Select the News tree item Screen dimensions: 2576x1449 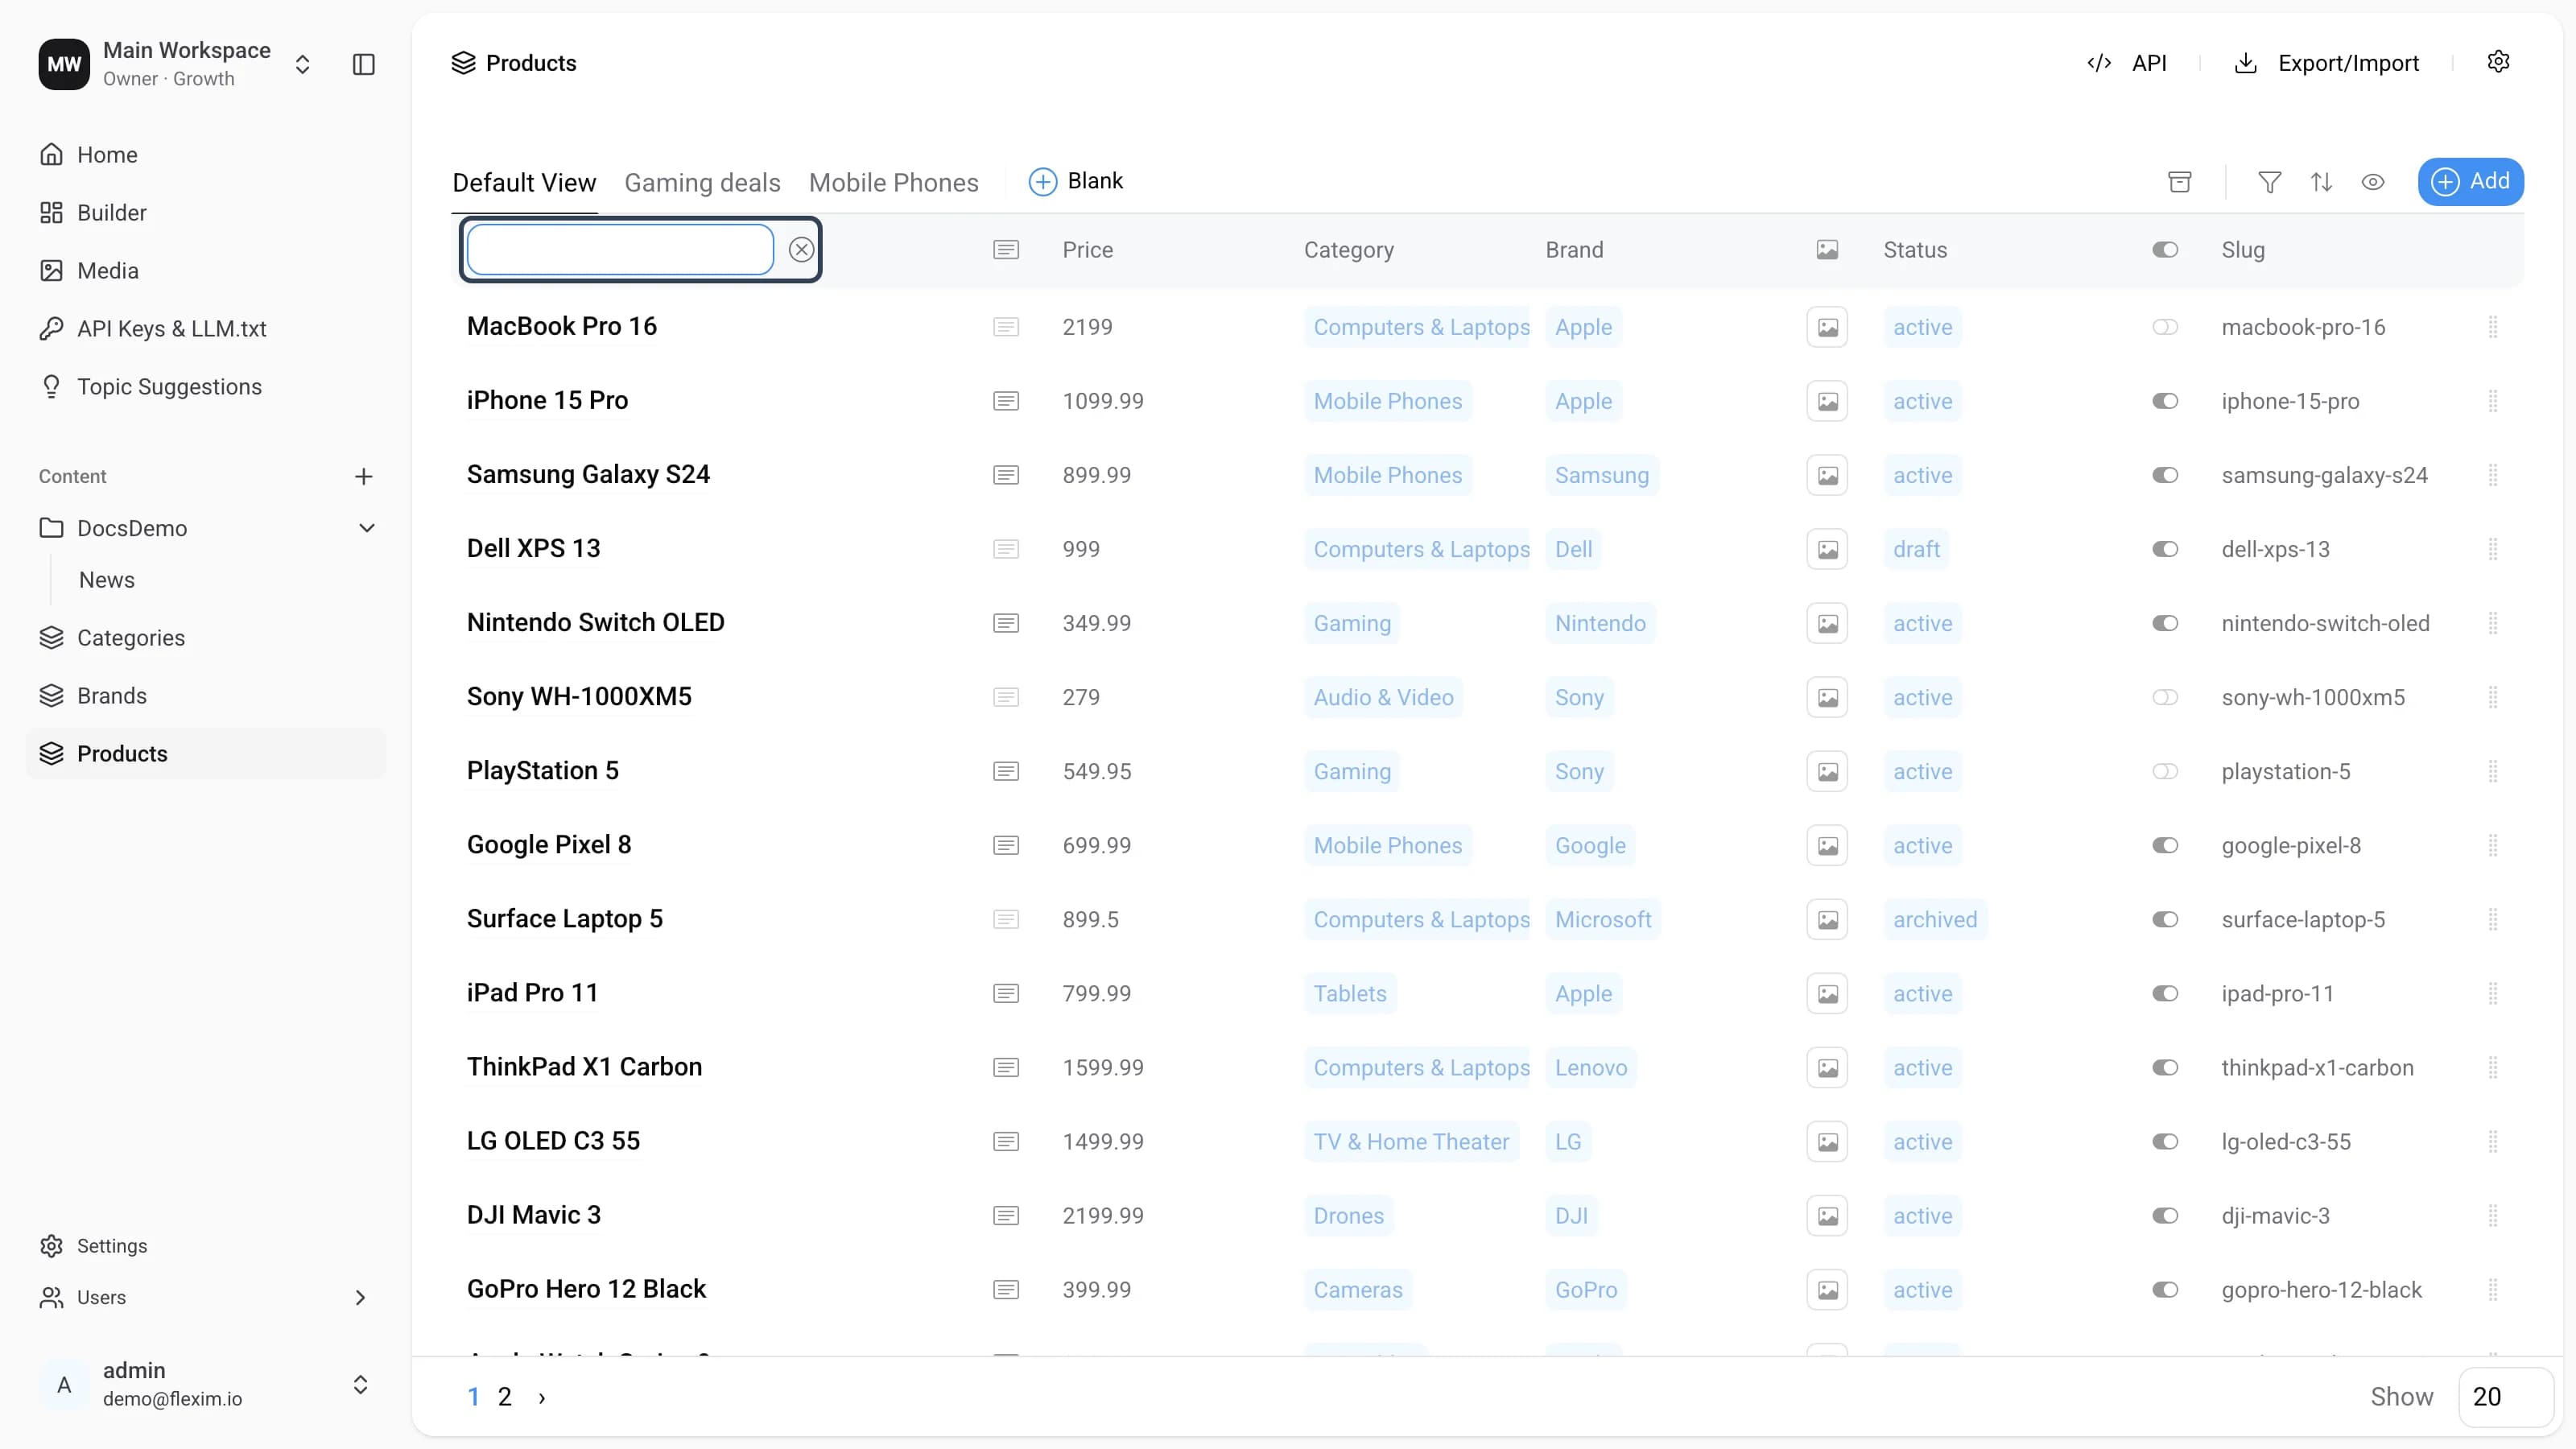click(106, 580)
